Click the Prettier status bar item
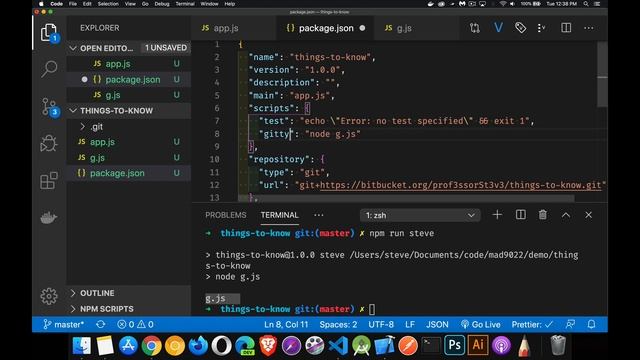This screenshot has width=640, height=360. (532, 324)
